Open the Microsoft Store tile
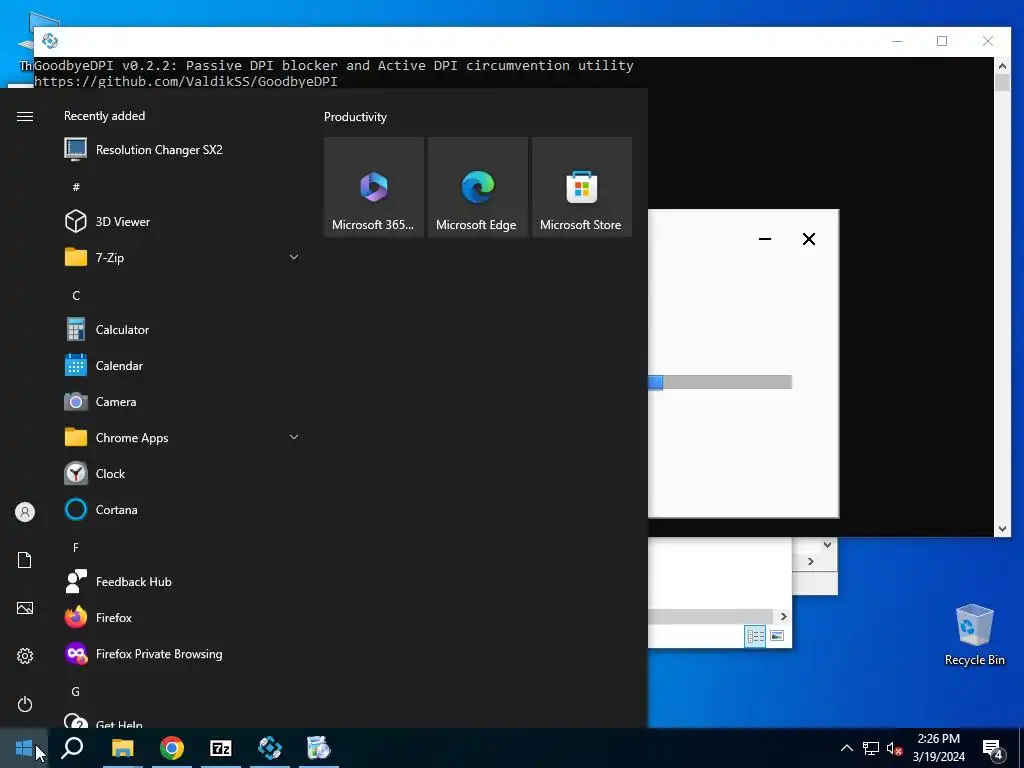The width and height of the screenshot is (1024, 768). click(x=582, y=187)
